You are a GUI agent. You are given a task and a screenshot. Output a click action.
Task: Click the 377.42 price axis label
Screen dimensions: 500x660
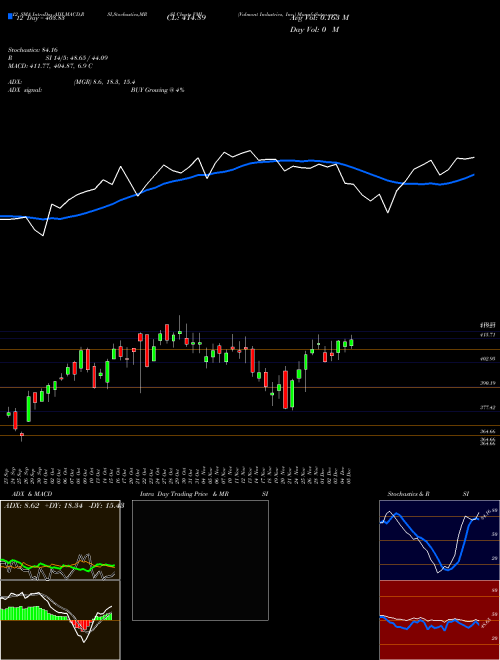point(487,407)
